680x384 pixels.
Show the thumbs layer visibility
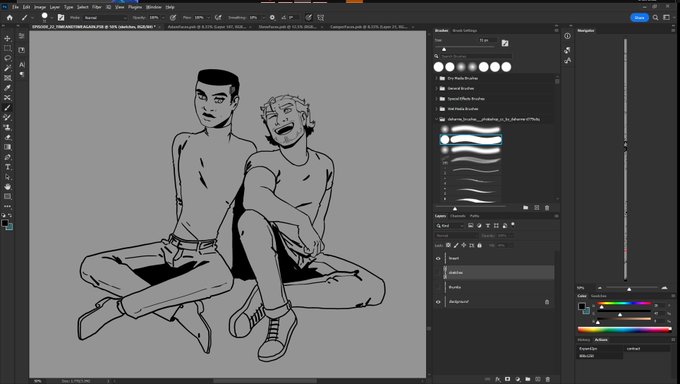(x=438, y=287)
